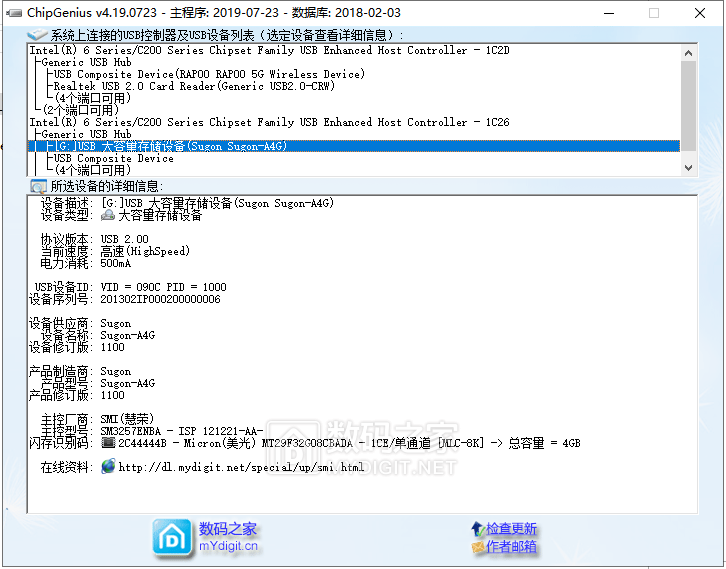Click the ChipGenius title bar app icon
This screenshot has width=726, height=569.
(14, 13)
